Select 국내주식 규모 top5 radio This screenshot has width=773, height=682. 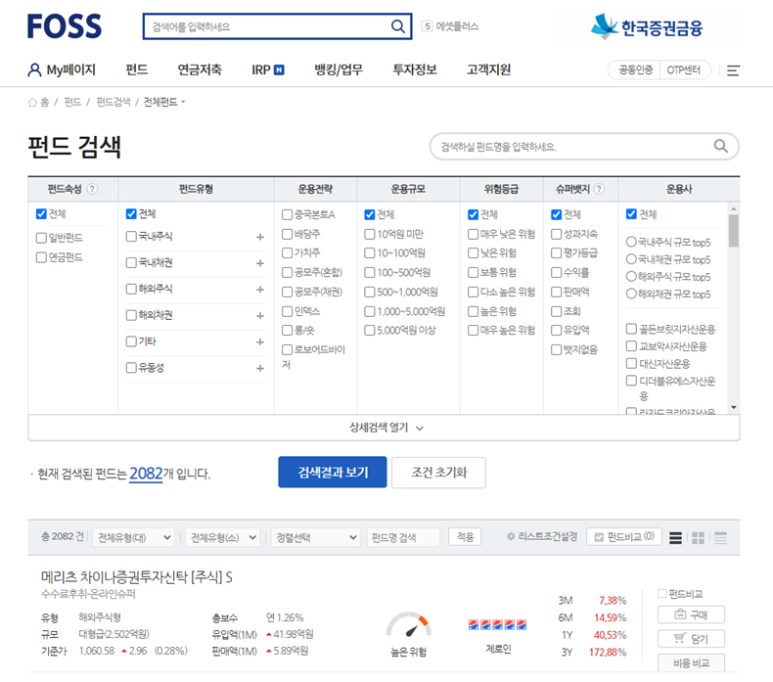coord(631,242)
